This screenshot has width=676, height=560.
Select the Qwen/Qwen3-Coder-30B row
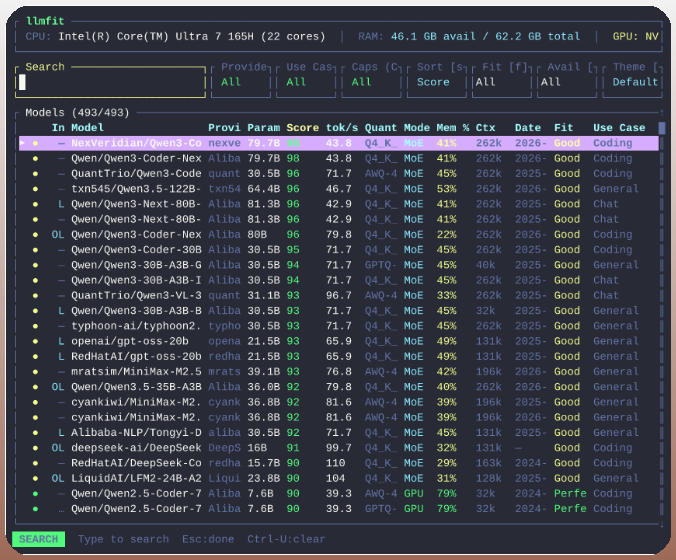(339, 250)
